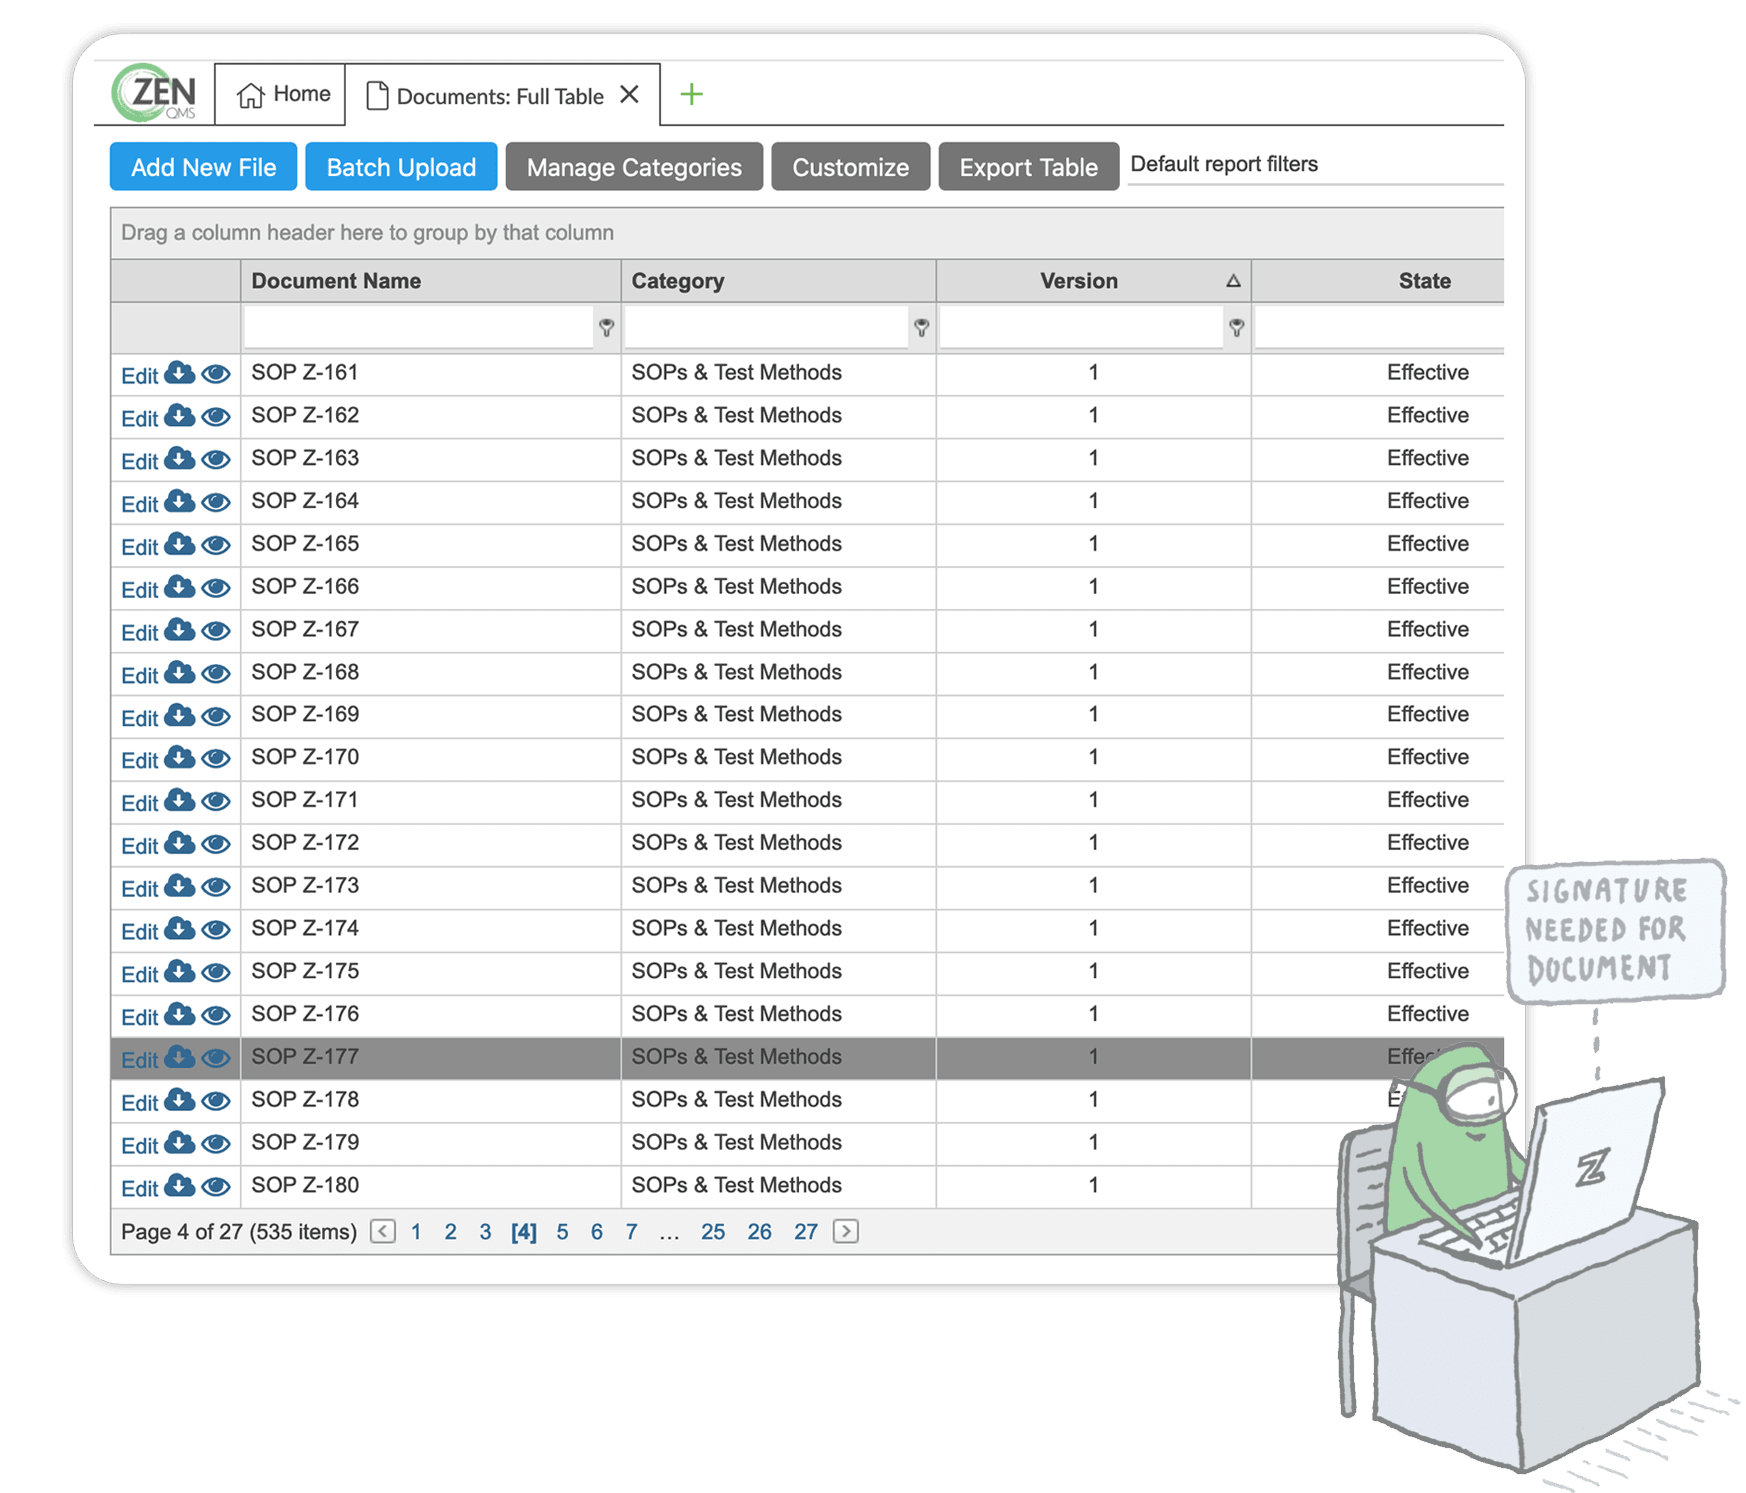Go to the previous page arrow
This screenshot has width=1746, height=1493.
tap(383, 1231)
